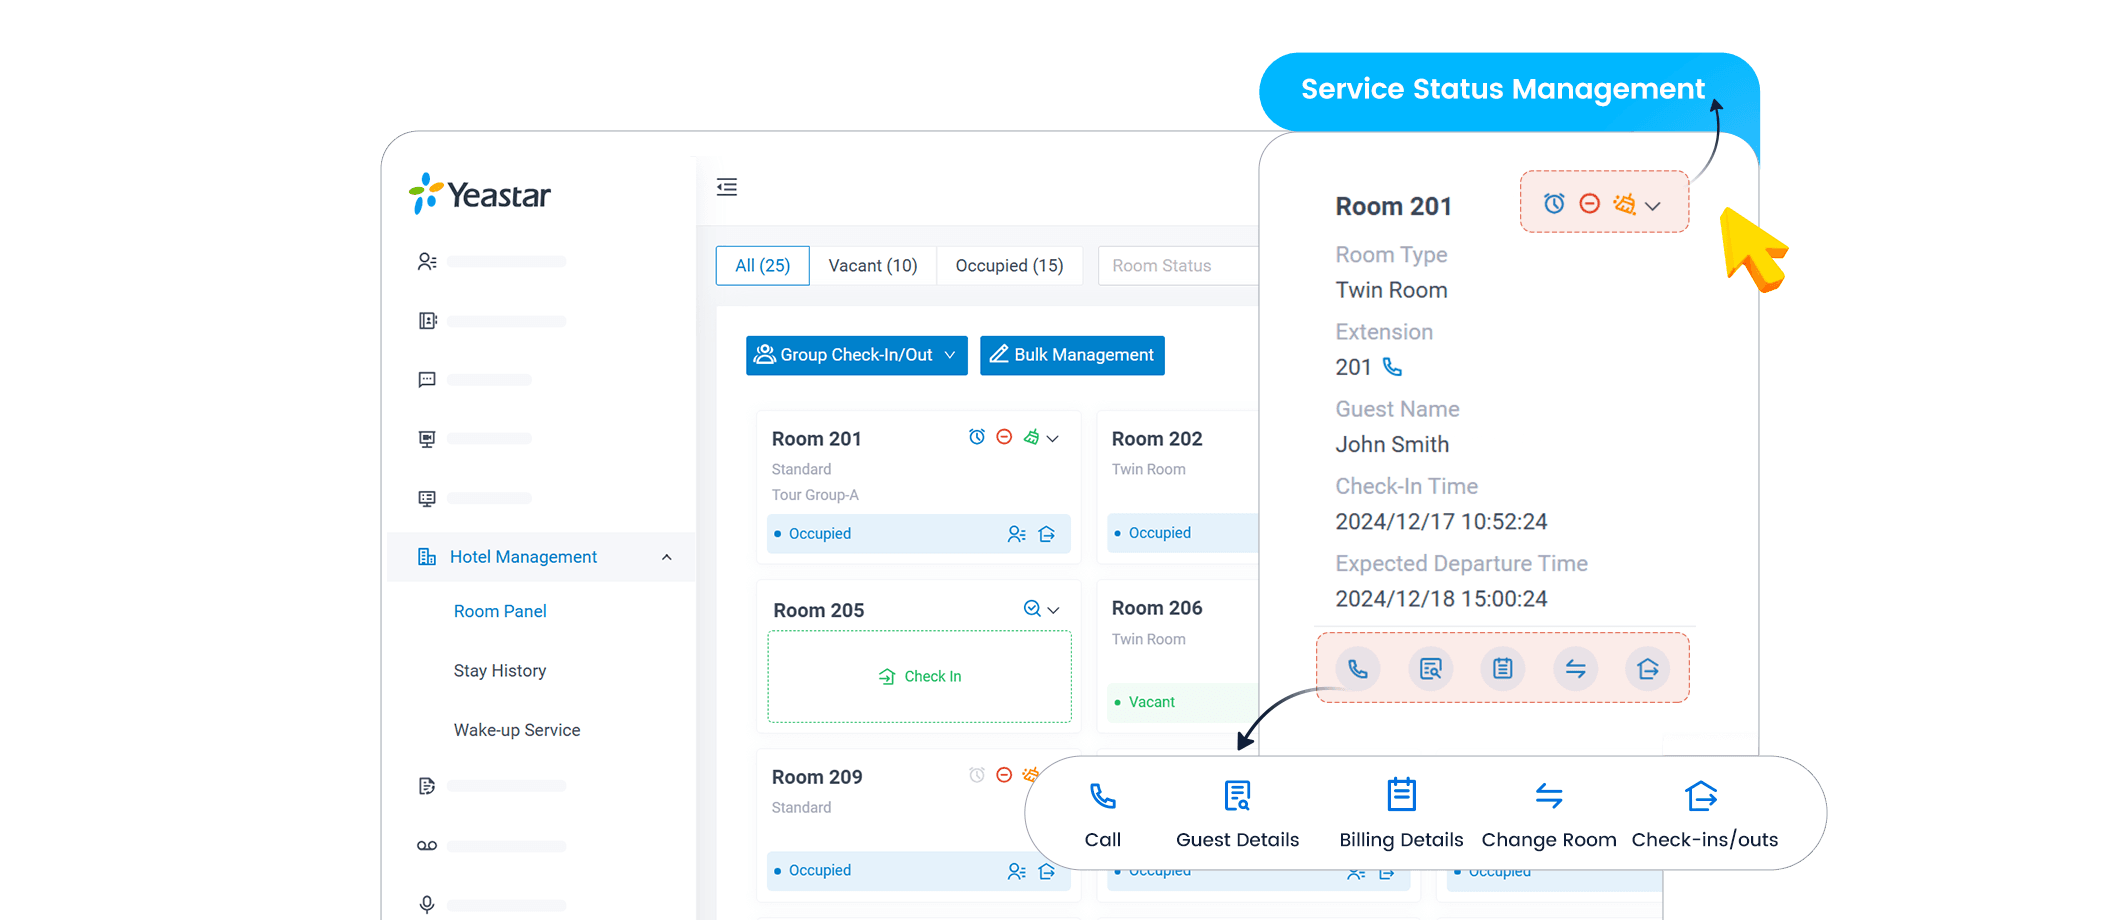Click the alarm clock icon on Room 209
The width and height of the screenshot is (2127, 920).
click(977, 775)
